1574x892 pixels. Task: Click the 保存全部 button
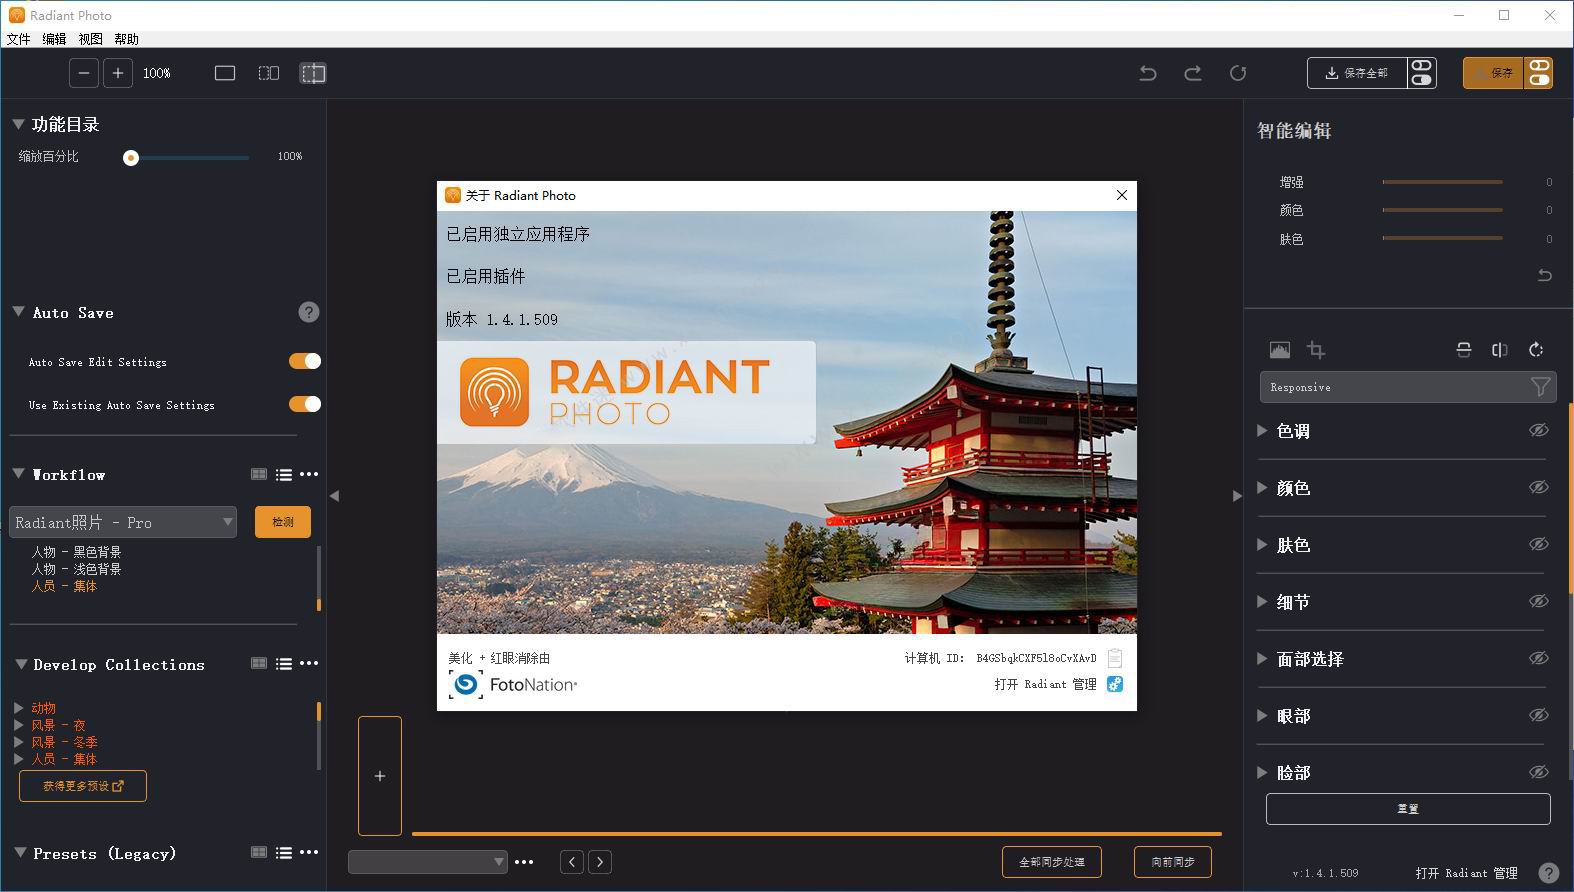[x=1357, y=73]
